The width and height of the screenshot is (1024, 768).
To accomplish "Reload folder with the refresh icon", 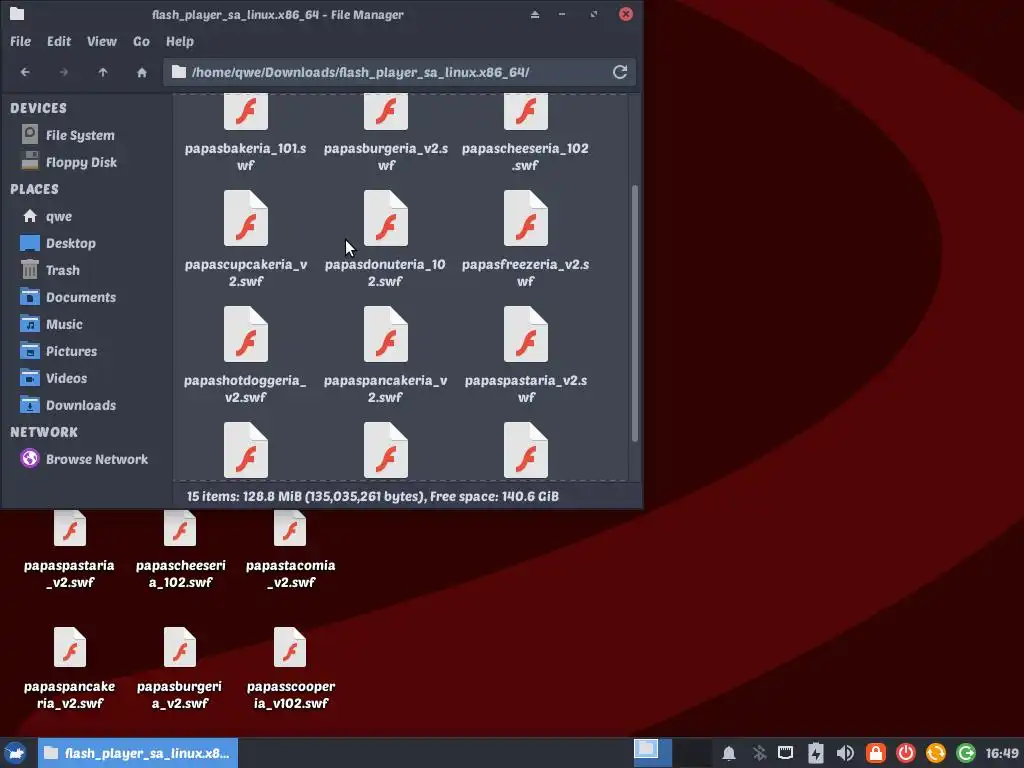I will tap(620, 72).
